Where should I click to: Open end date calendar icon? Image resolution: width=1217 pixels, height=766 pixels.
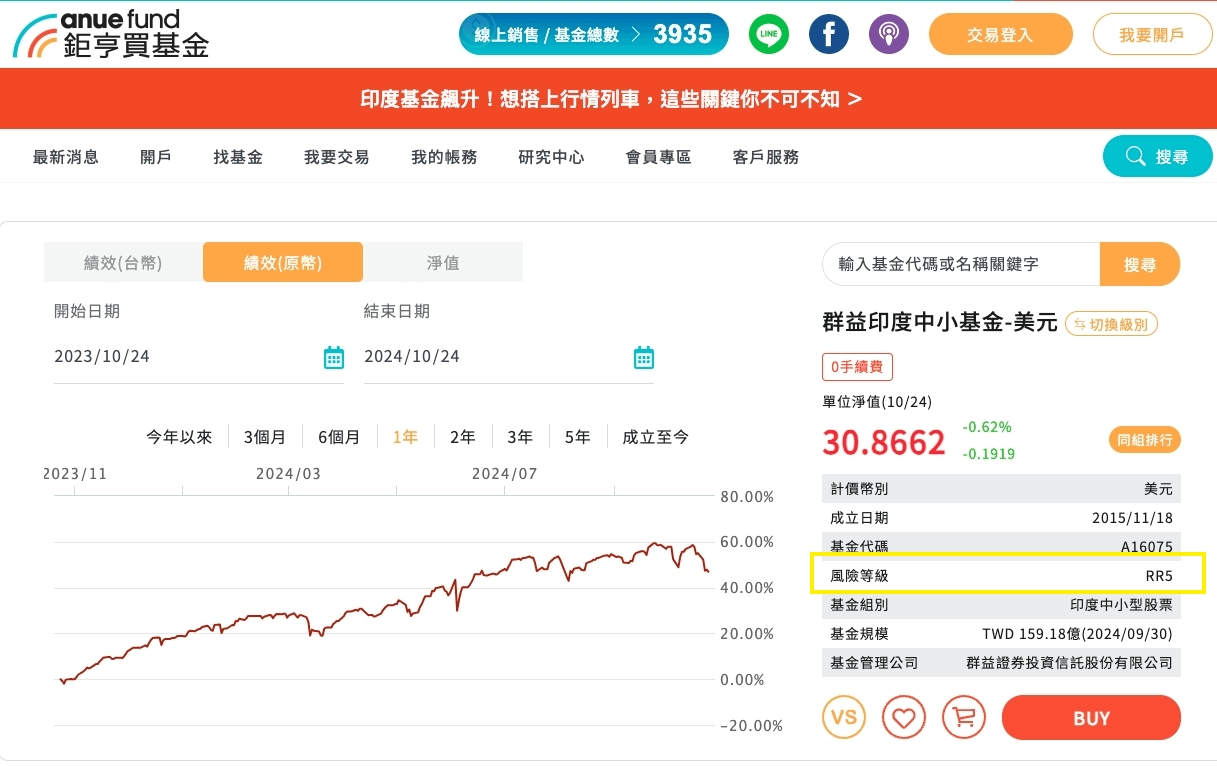point(643,357)
